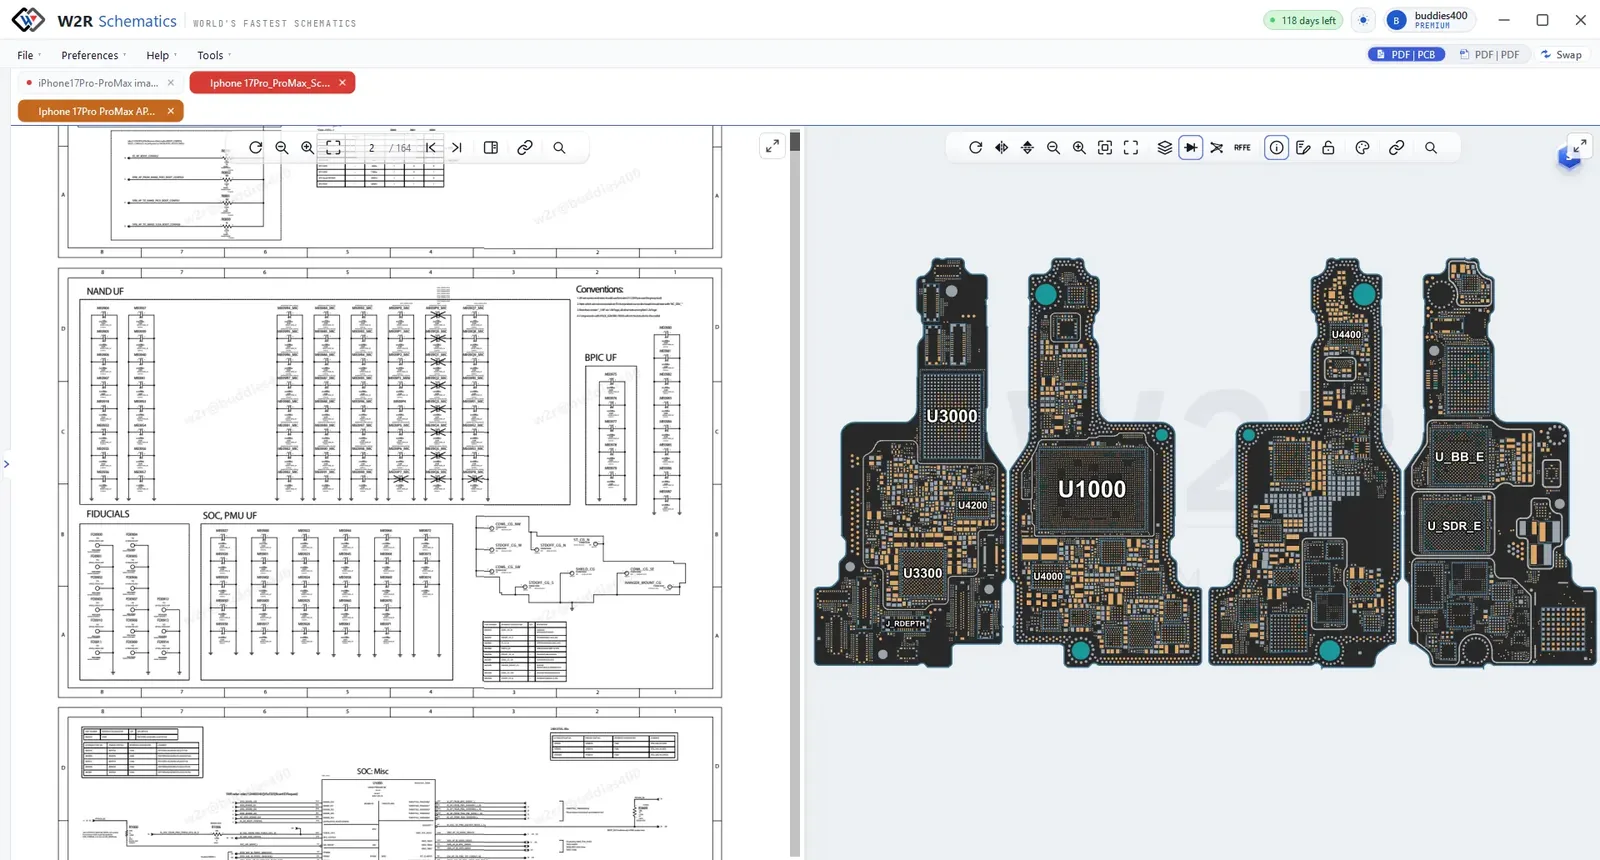
Task: Fit PCB boardview to screen
Action: [x=1131, y=147]
